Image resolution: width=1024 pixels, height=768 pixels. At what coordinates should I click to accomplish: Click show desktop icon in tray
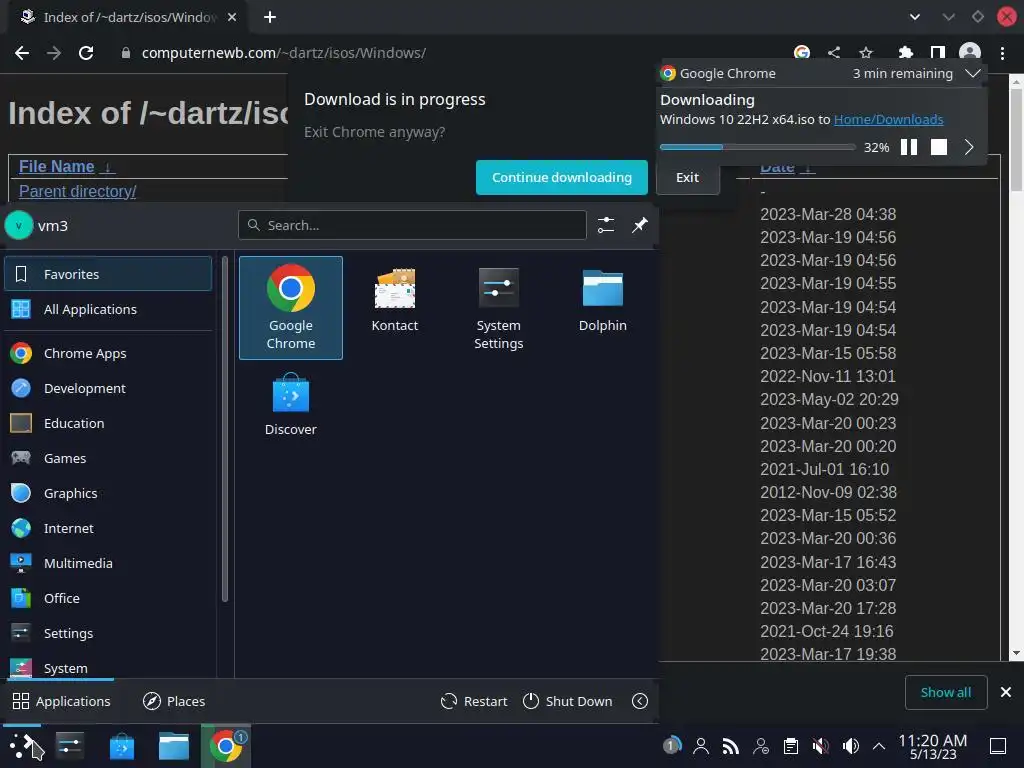click(x=998, y=746)
